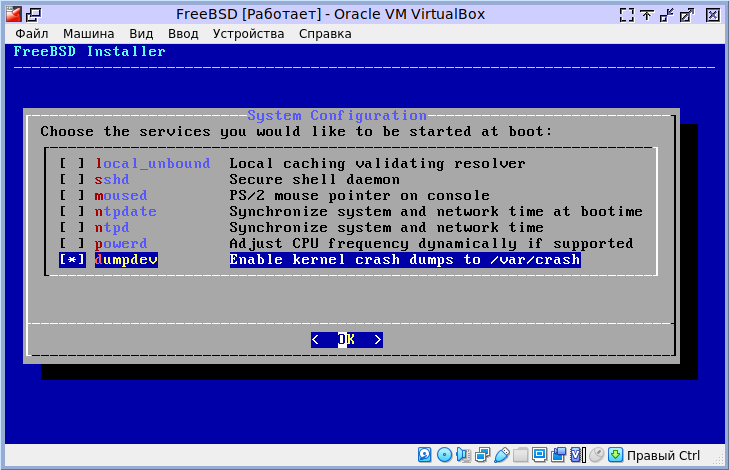Select the ntpd service name
Viewport: 729px width, 470px height.
click(x=112, y=227)
